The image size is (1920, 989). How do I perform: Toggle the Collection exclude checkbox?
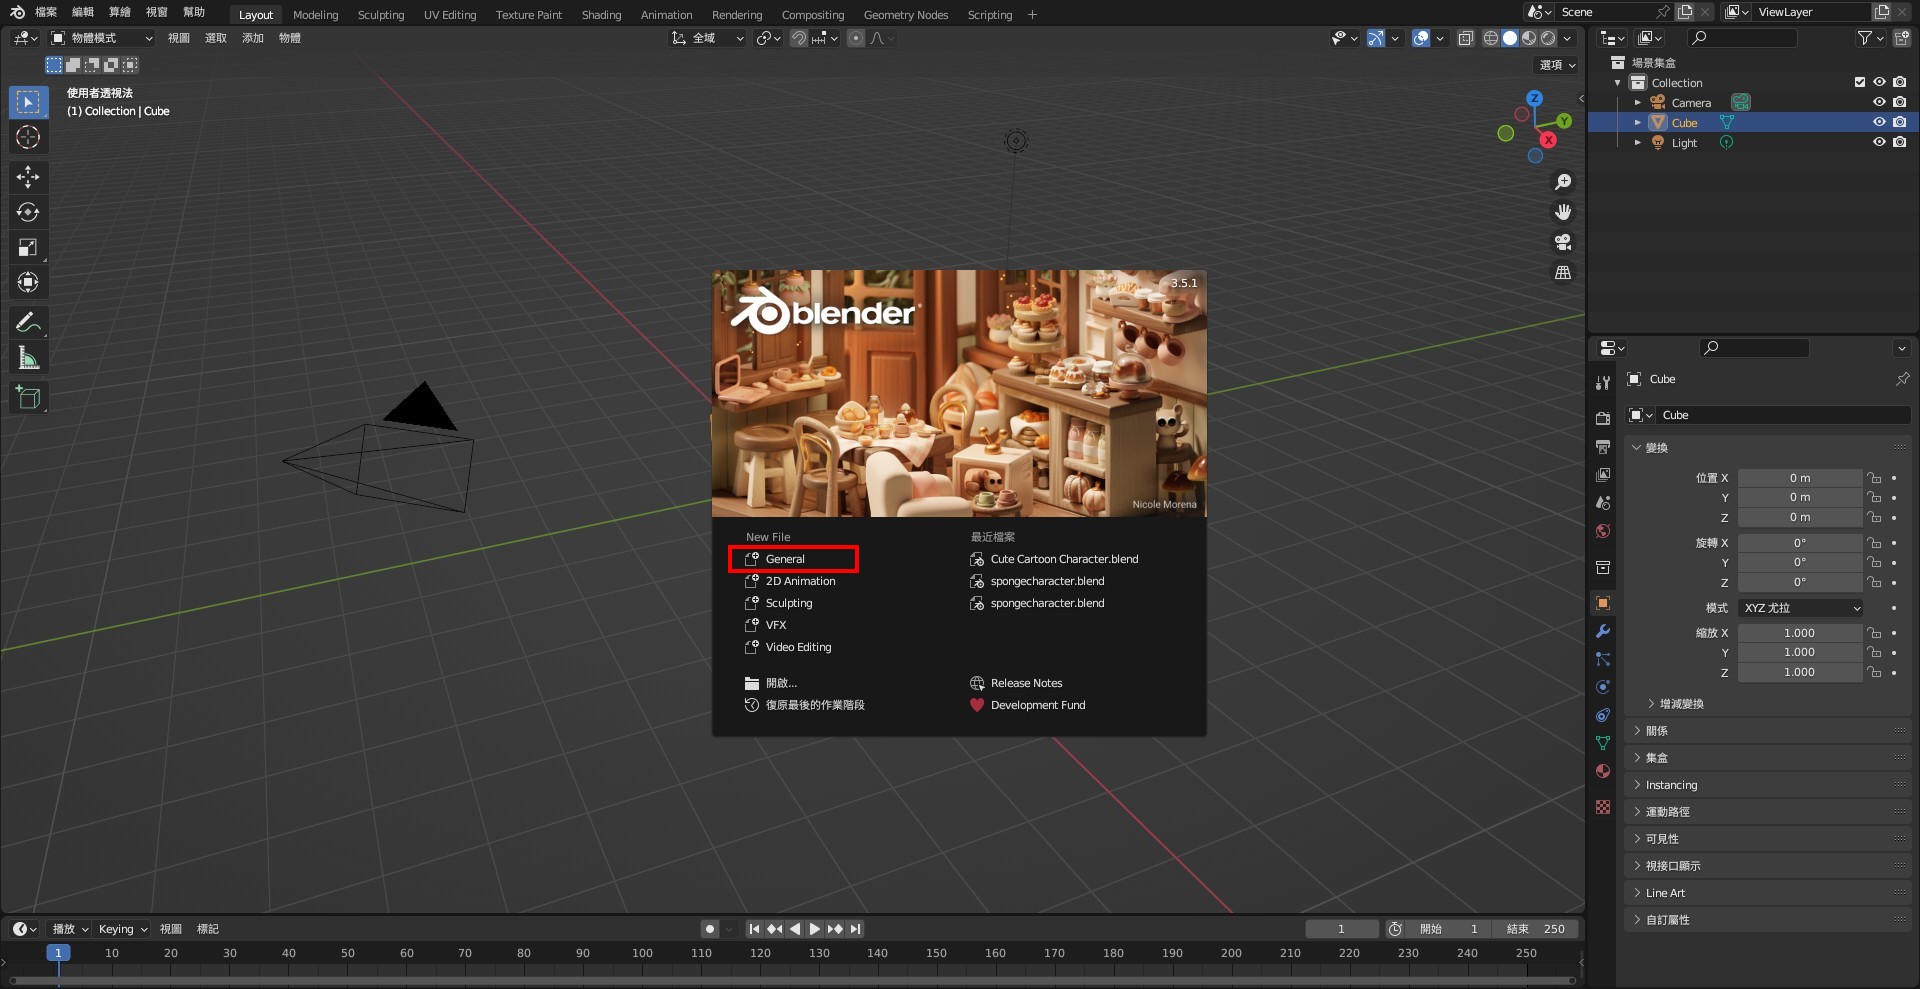1860,82
